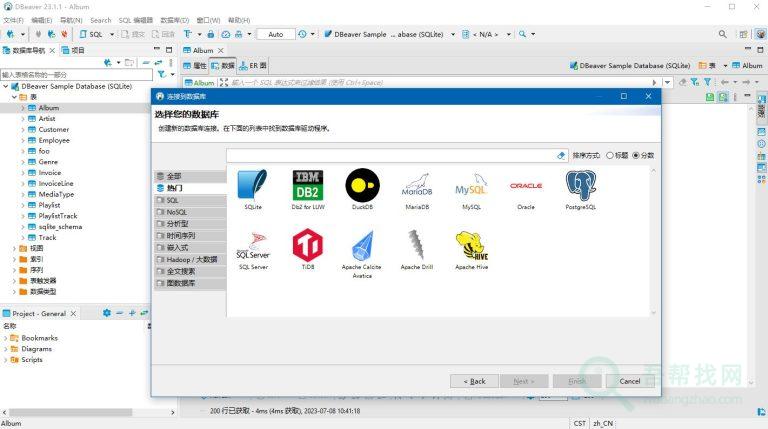Select the TiDB database icon
Image resolution: width=768 pixels, height=429 pixels.
coord(307,246)
